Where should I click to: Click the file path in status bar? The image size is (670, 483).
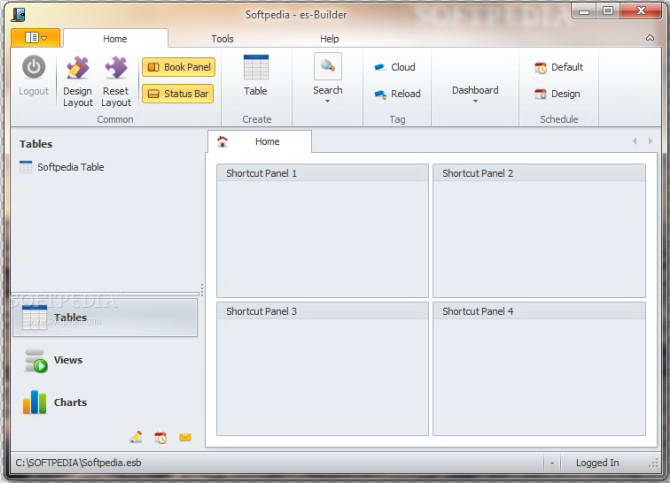point(79,462)
